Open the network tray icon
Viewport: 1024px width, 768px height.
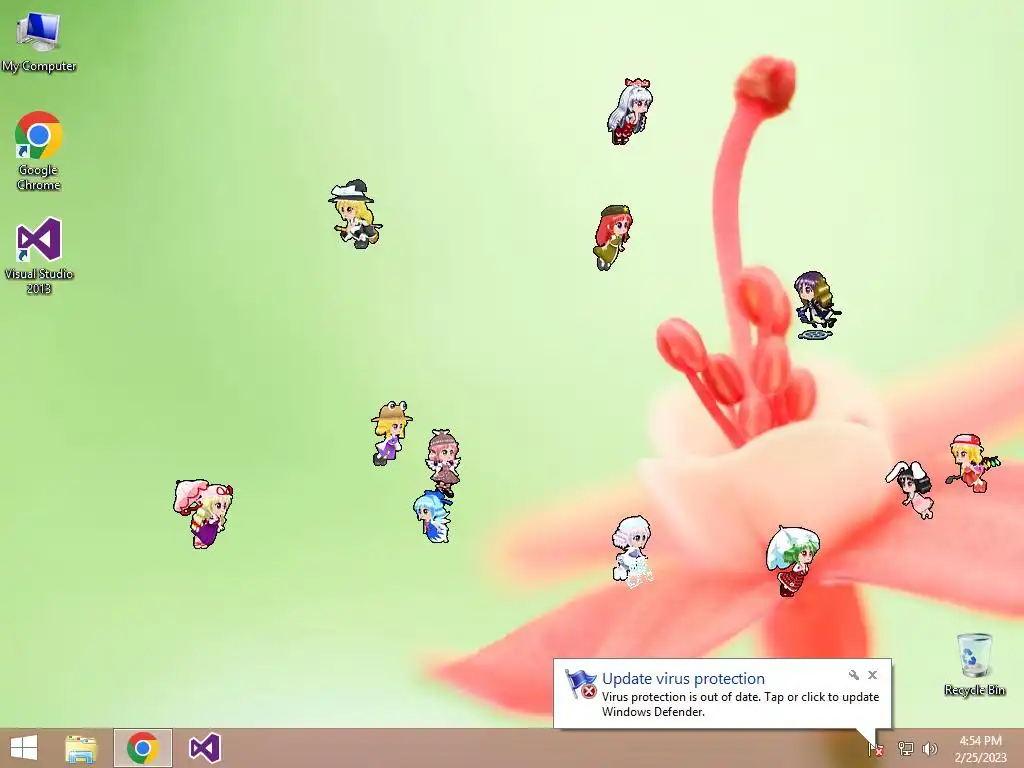[905, 749]
